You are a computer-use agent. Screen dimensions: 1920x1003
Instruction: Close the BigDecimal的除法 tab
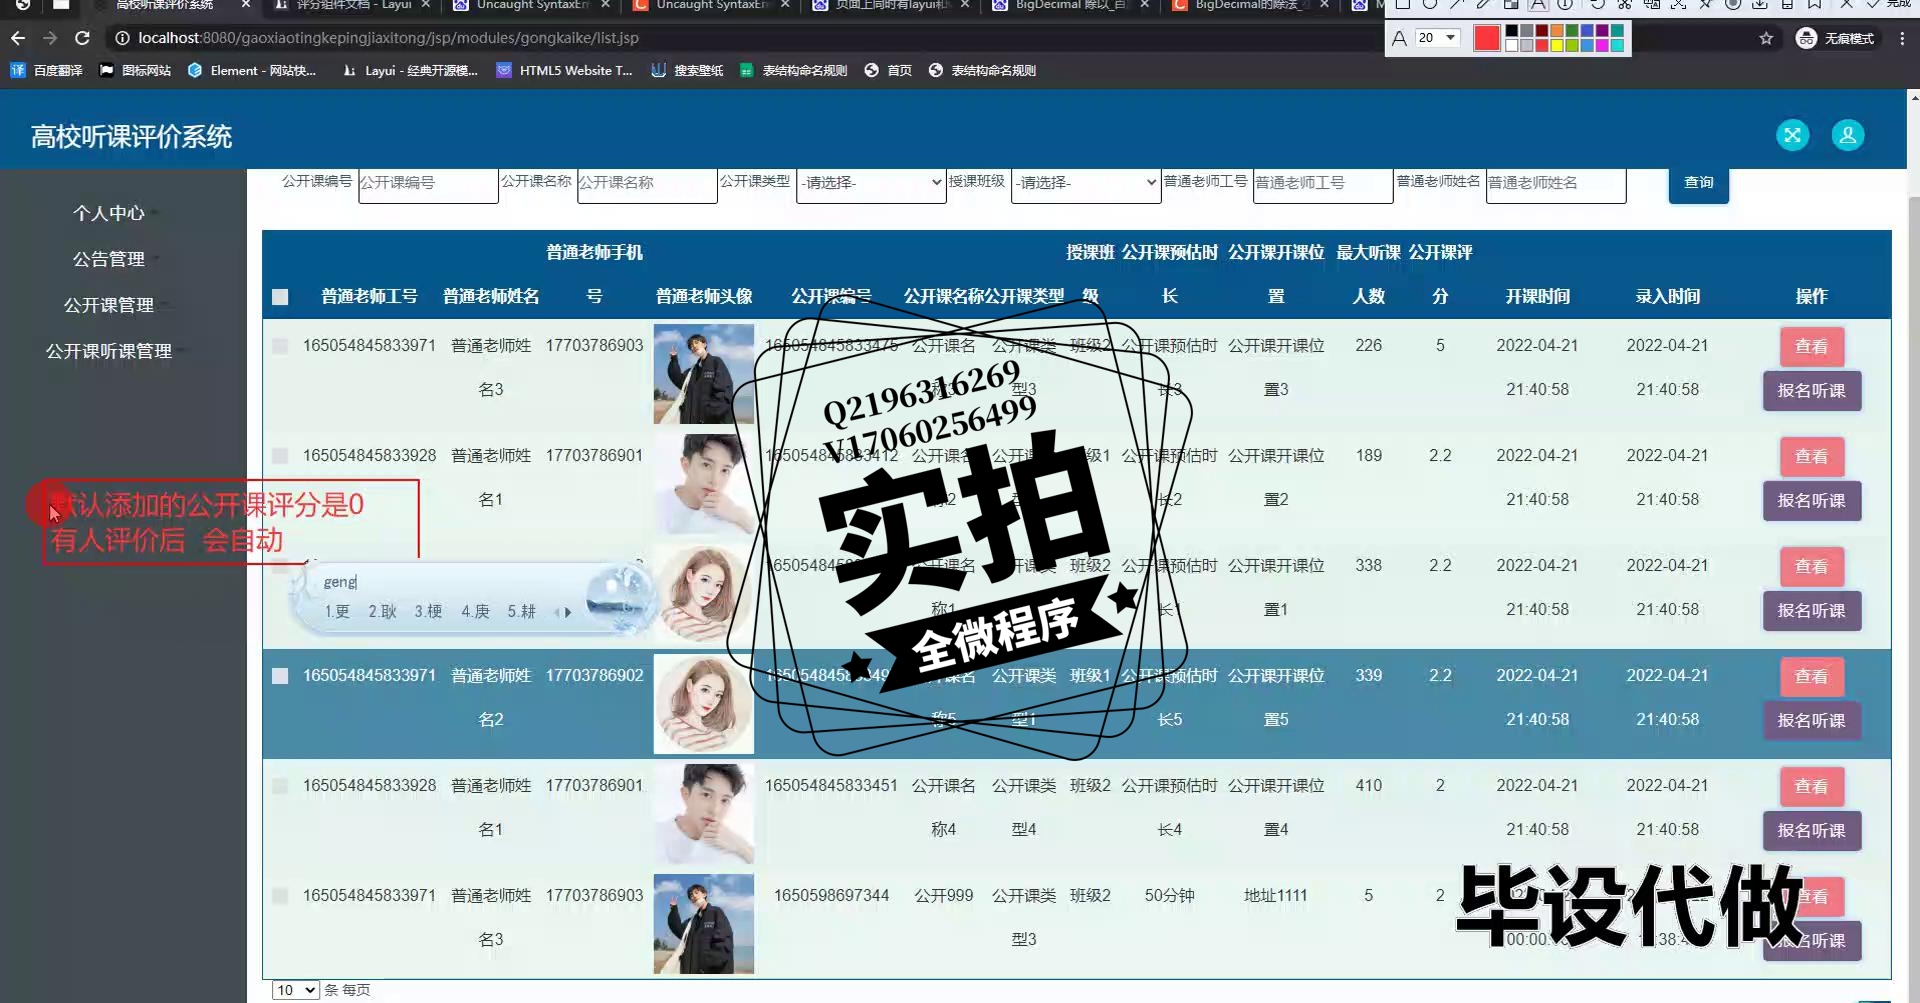1324,5
